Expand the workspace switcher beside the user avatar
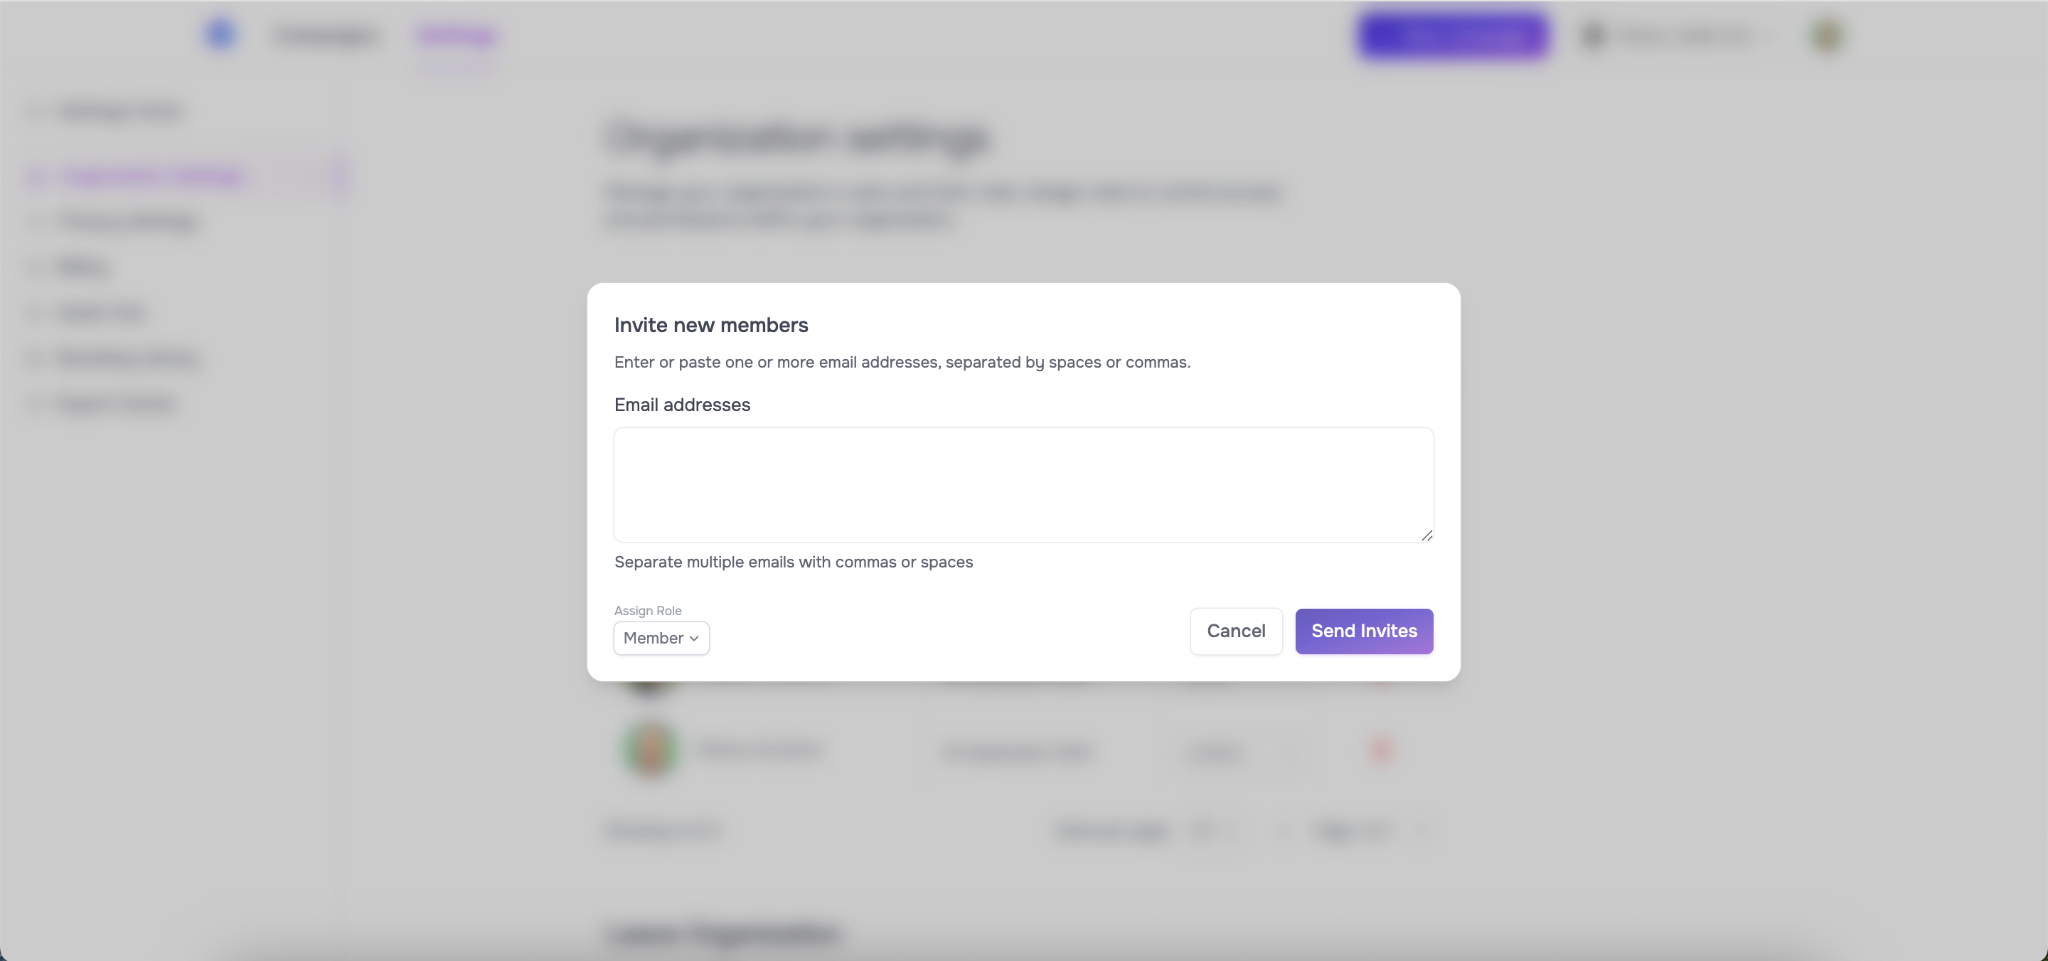Screen dimensions: 2048x961 (x=1685, y=36)
